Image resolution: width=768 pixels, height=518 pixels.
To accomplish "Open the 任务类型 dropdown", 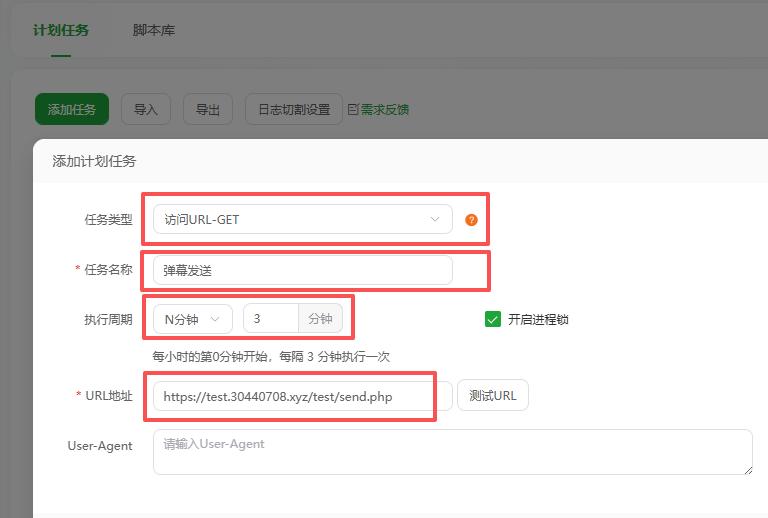I will pos(302,219).
